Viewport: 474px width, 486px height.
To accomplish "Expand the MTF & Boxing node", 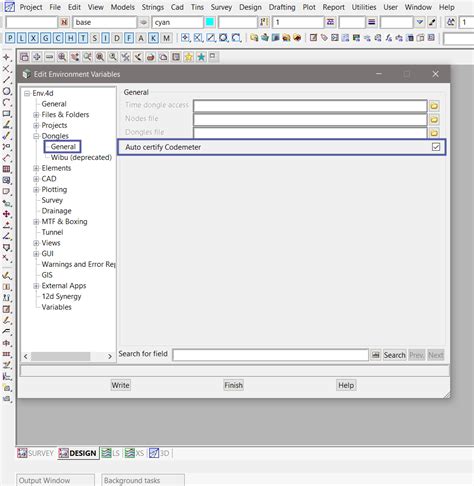I will (x=36, y=222).
